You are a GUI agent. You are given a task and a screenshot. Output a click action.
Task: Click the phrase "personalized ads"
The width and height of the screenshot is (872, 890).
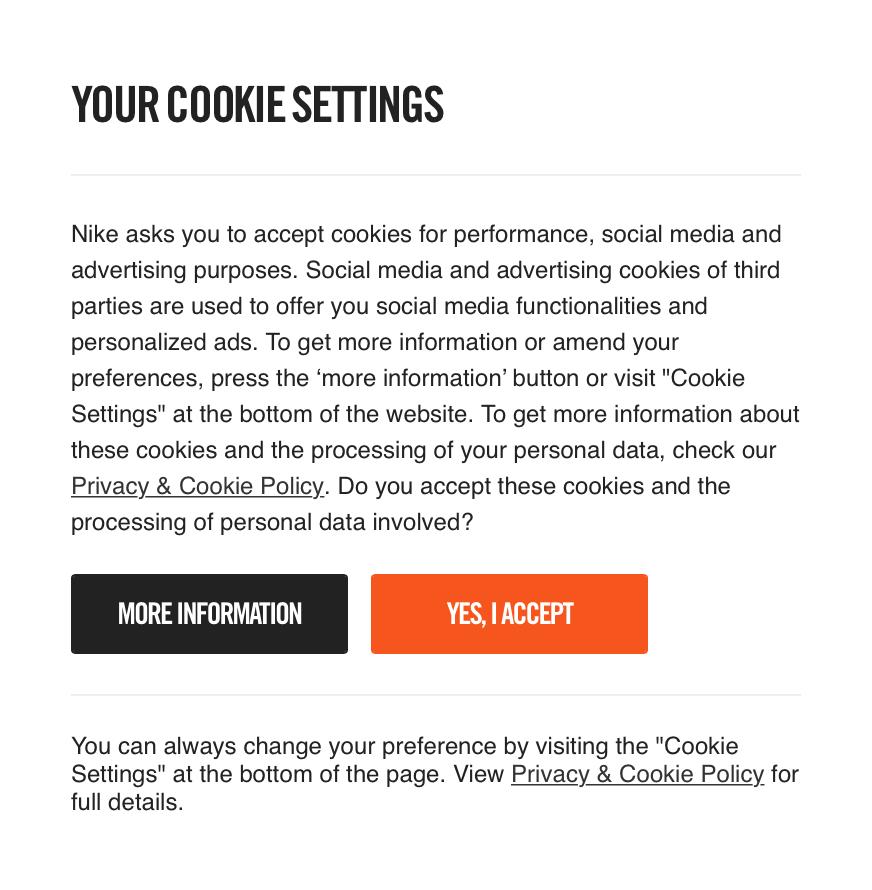[164, 342]
